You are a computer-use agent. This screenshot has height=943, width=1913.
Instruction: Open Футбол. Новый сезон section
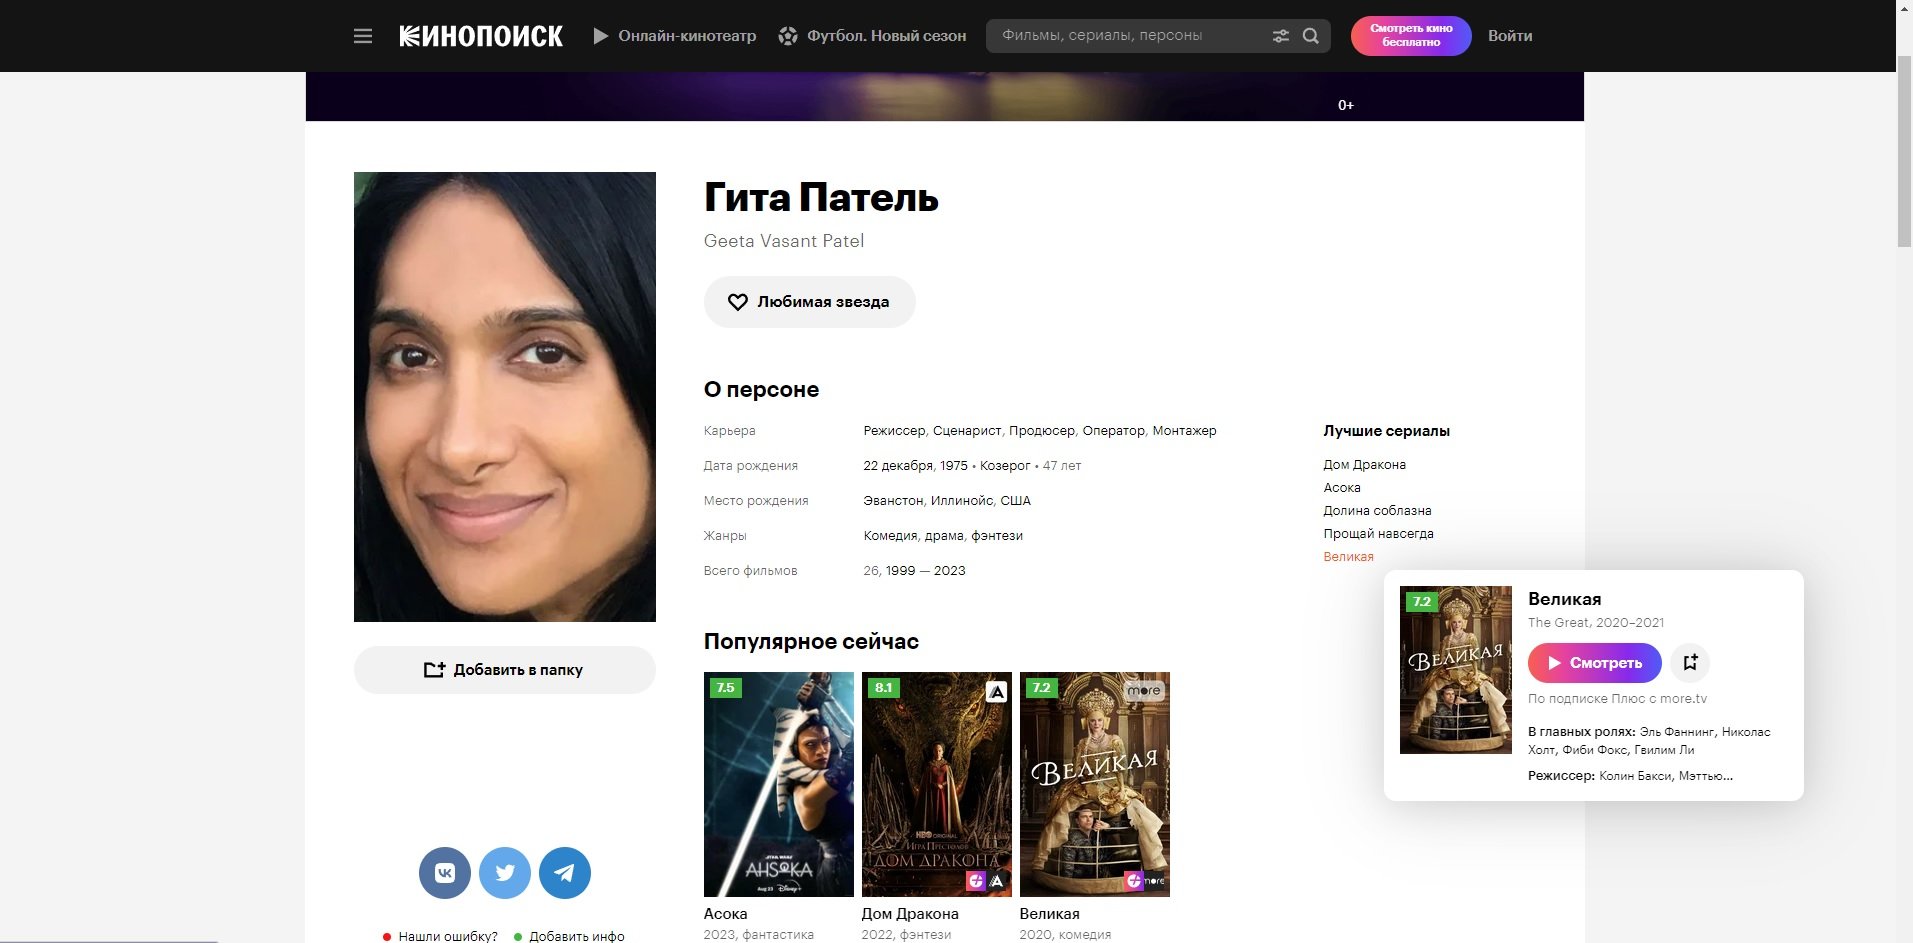pyautogui.click(x=873, y=36)
